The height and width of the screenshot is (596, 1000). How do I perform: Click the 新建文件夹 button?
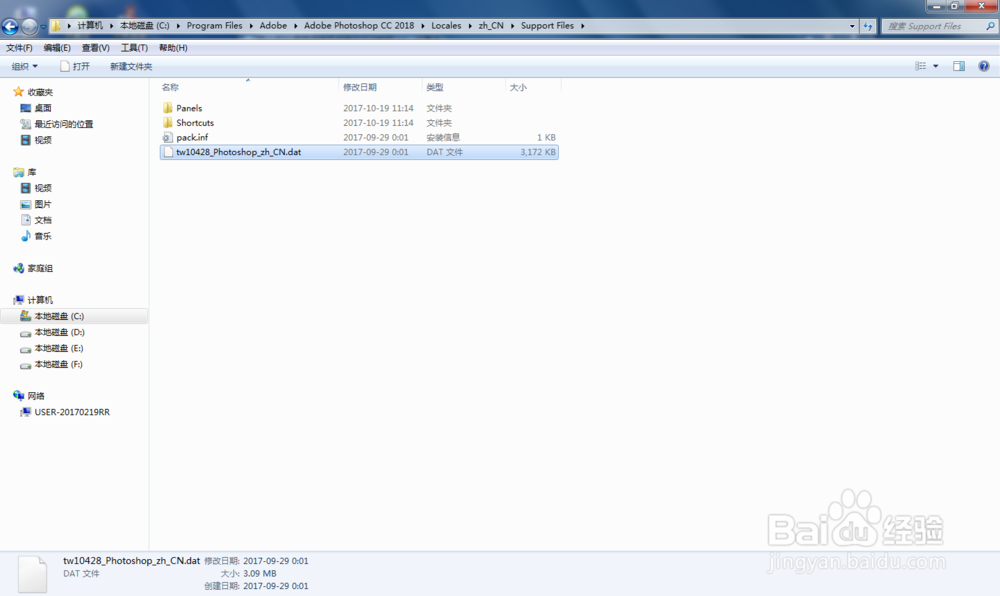click(131, 66)
